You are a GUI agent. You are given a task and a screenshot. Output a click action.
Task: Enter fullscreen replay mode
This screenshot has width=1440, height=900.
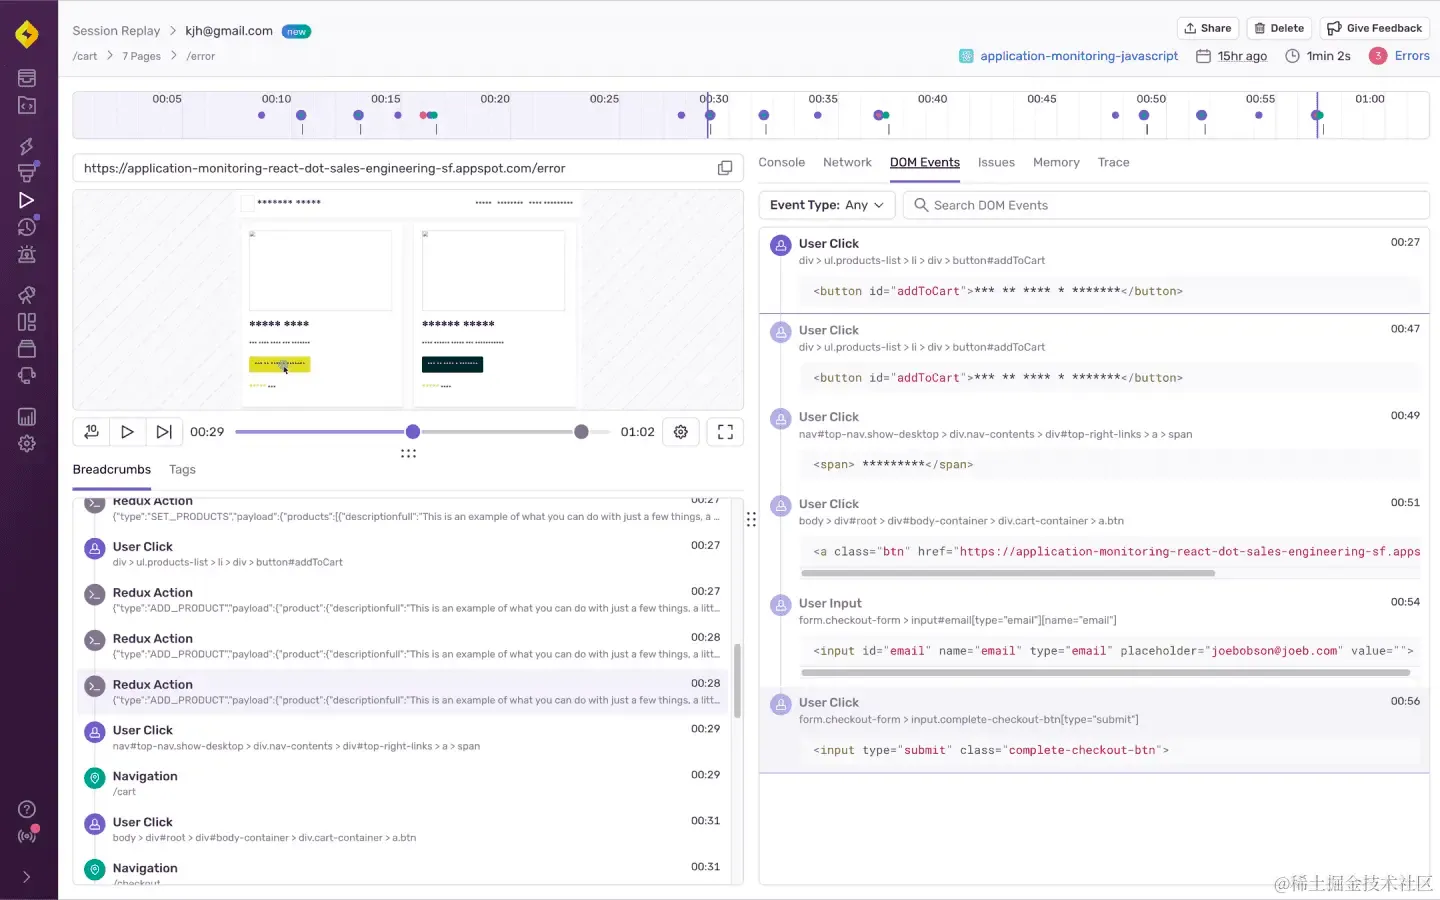726,432
